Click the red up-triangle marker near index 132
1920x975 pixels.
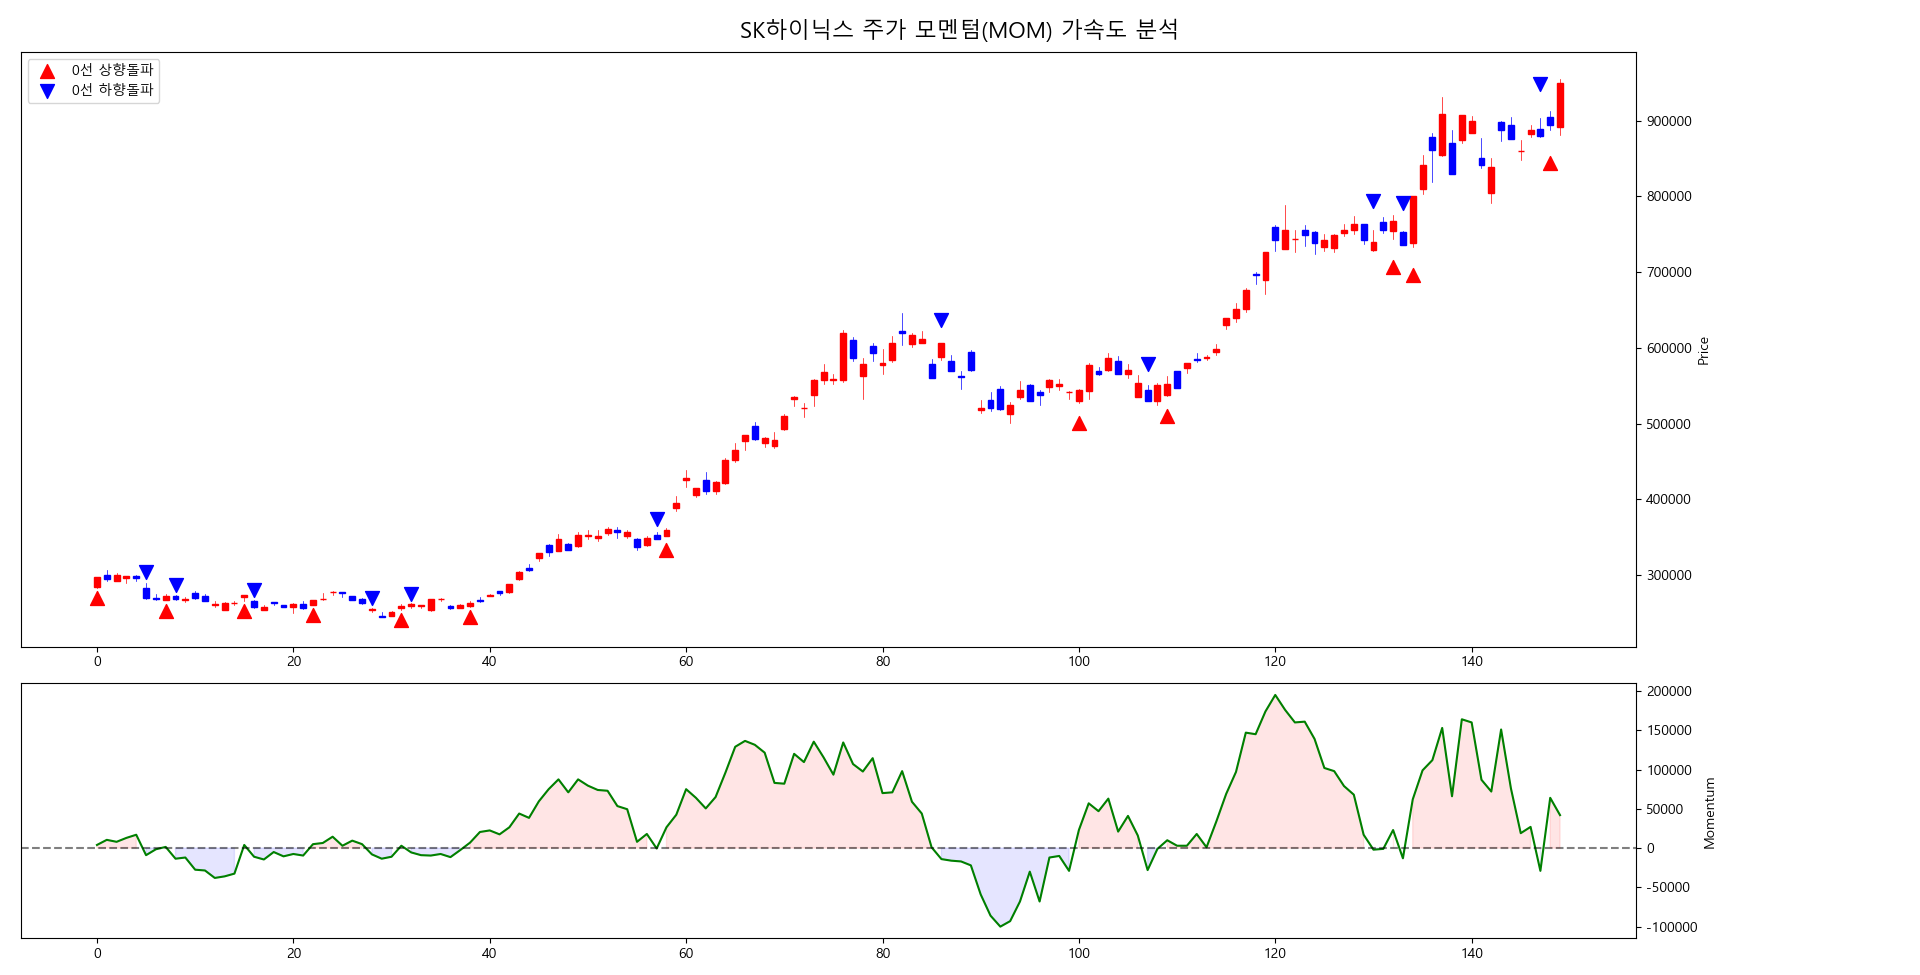[1393, 267]
